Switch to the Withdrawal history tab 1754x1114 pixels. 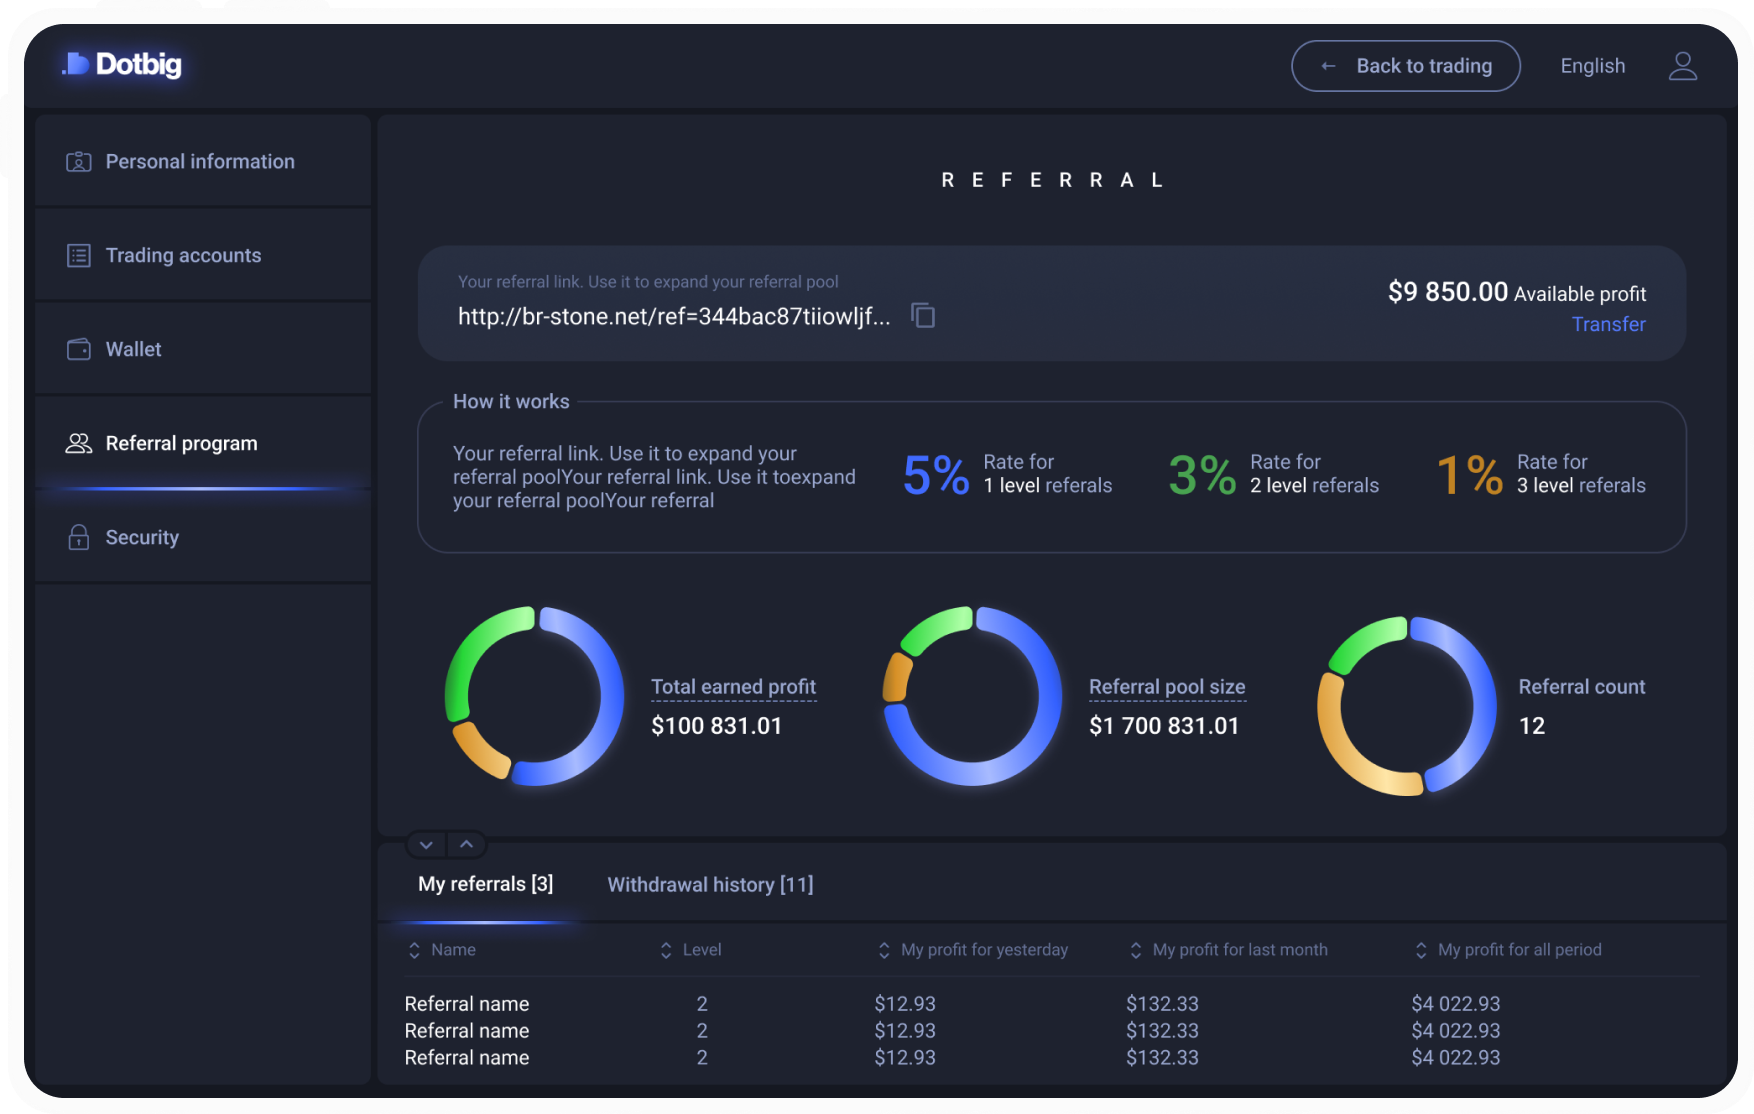click(x=710, y=884)
